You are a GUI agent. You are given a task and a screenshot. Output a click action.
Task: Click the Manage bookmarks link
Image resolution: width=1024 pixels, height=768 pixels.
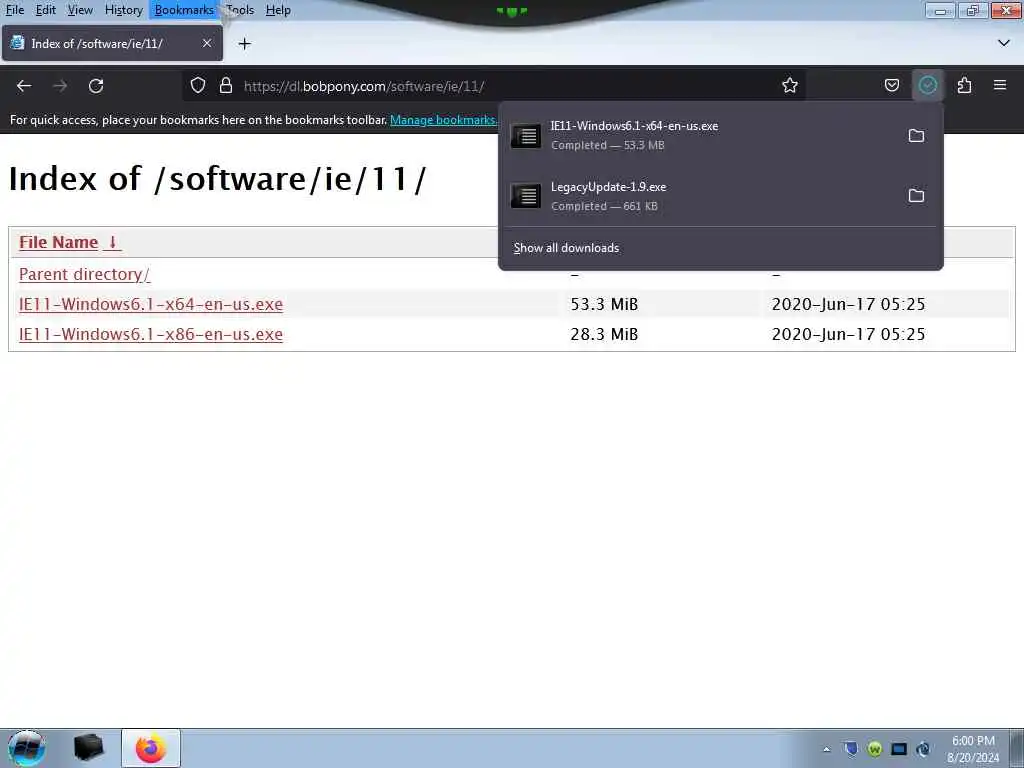(443, 120)
